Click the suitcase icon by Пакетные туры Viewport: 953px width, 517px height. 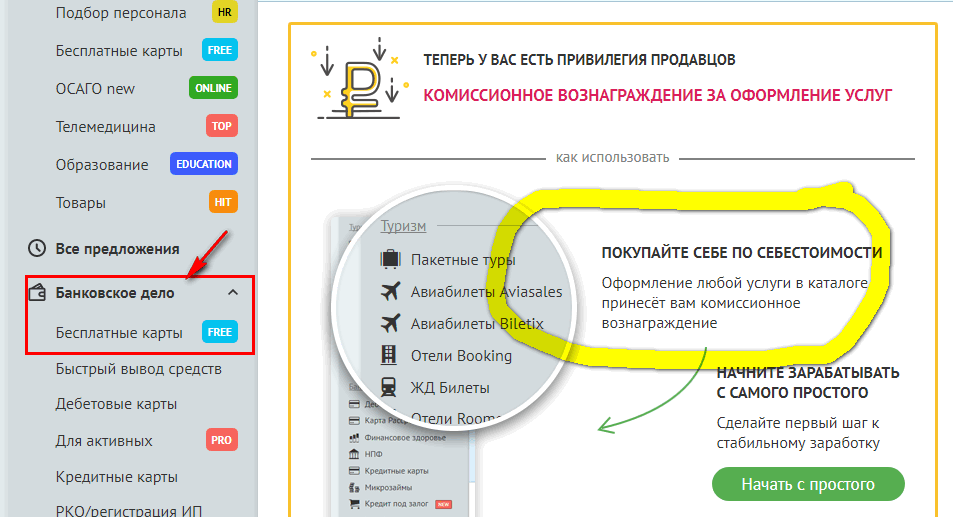390,259
